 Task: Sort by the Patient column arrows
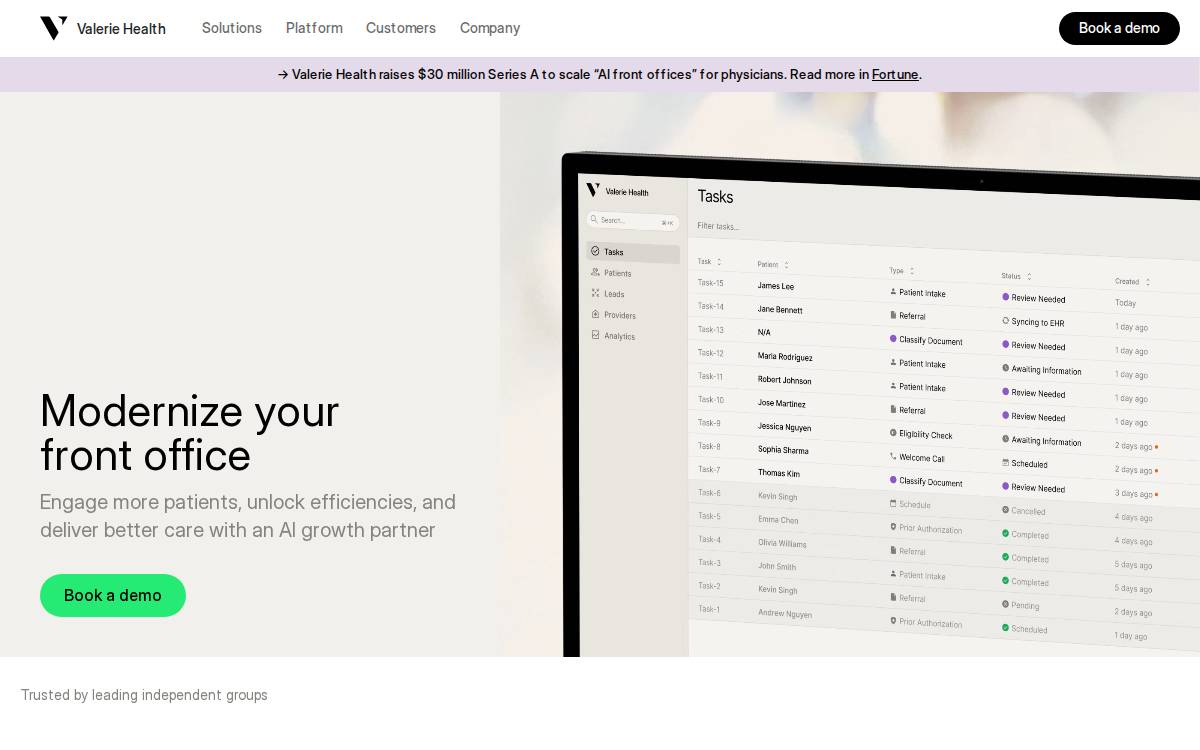click(x=786, y=265)
